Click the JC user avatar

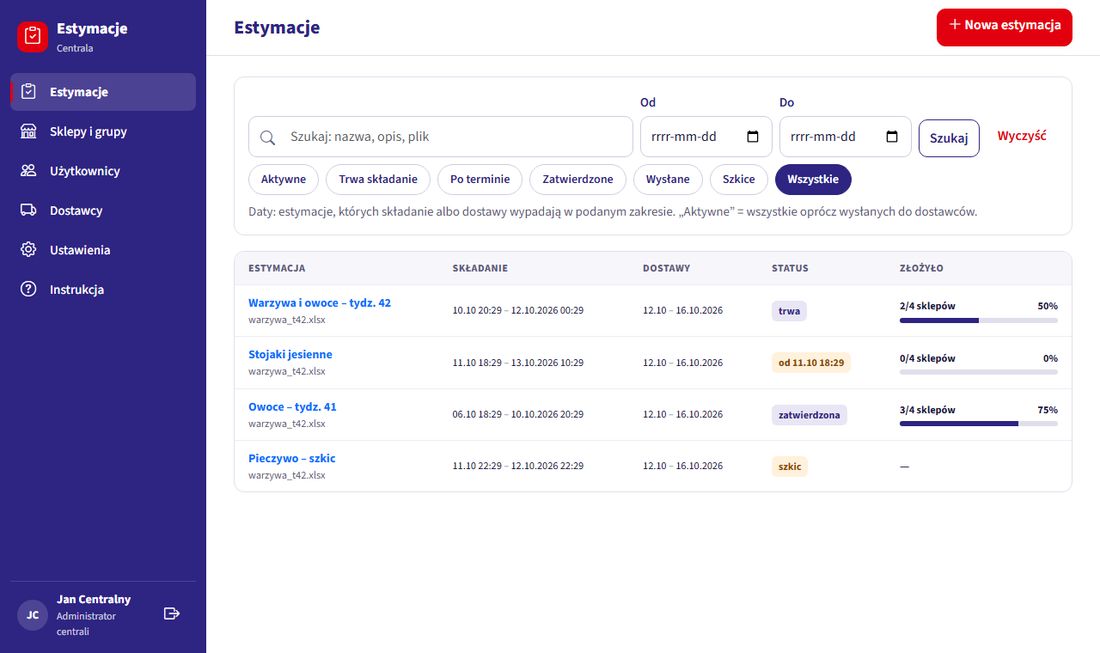coord(32,615)
